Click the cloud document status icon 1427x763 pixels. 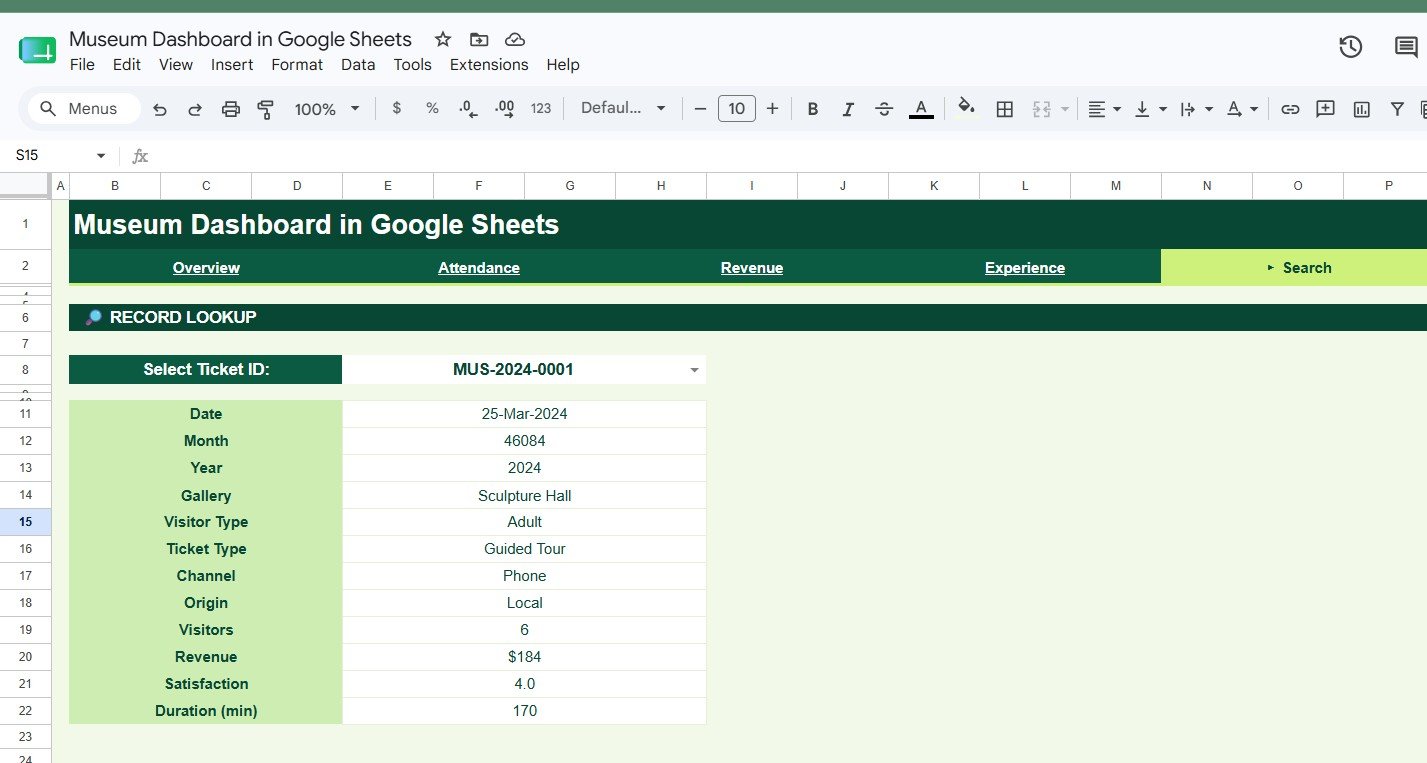pyautogui.click(x=515, y=39)
